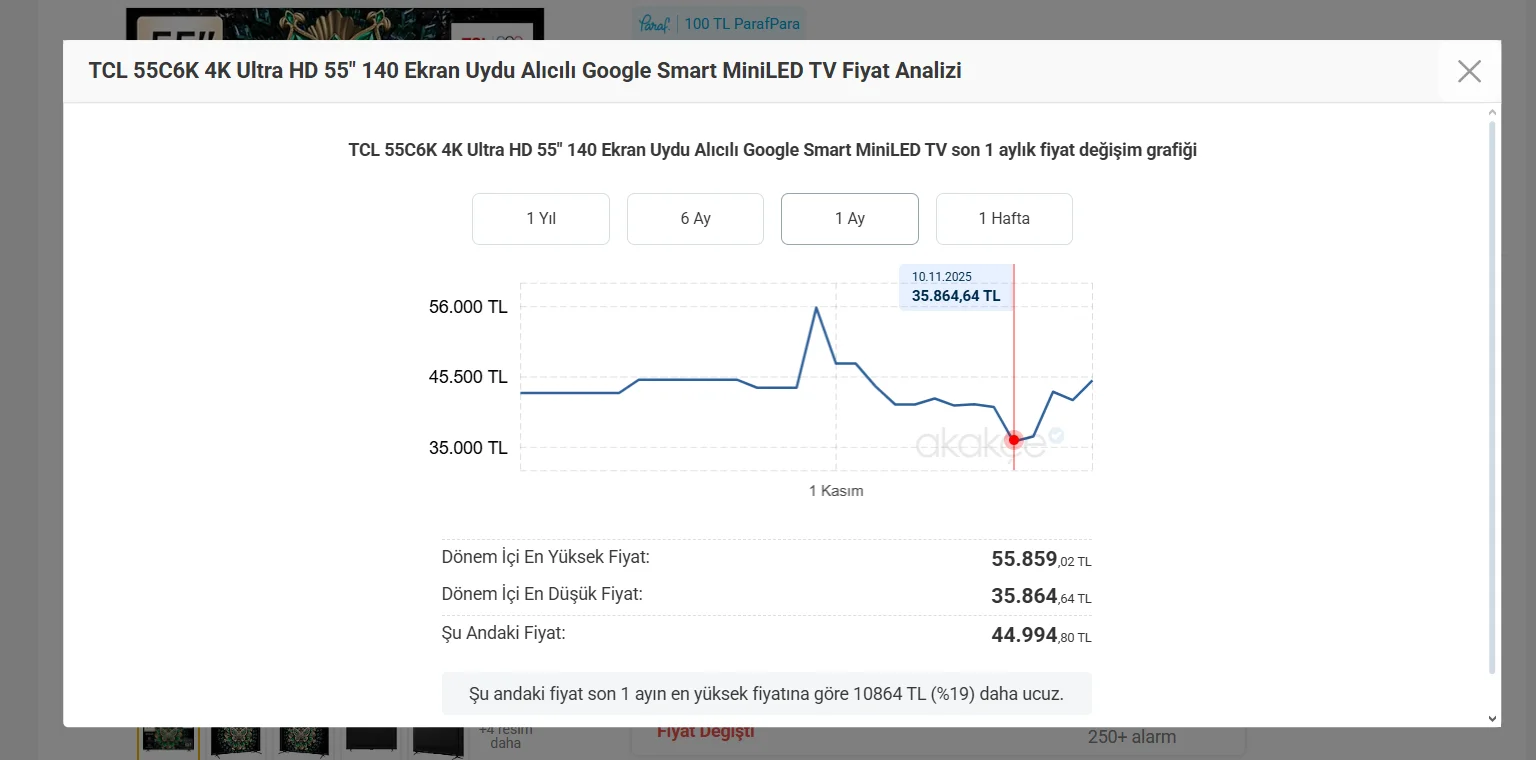Screen dimensions: 1536x760
Task: Click the price peak on the chart line
Action: coord(816,308)
